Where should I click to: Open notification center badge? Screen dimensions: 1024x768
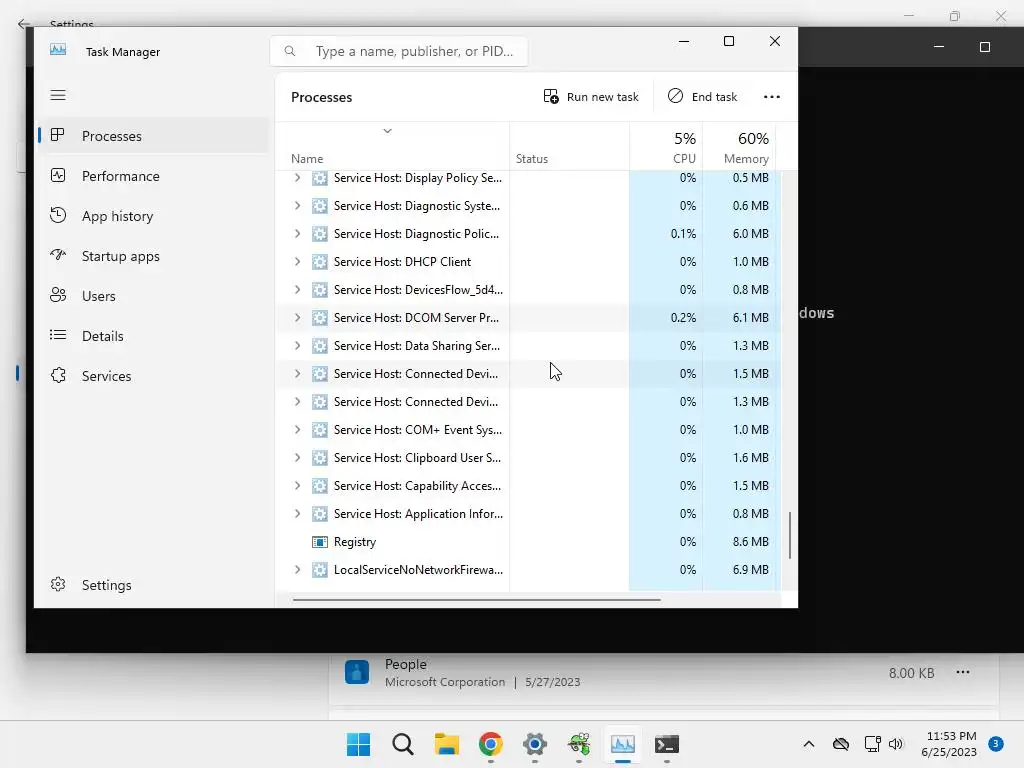click(x=995, y=744)
